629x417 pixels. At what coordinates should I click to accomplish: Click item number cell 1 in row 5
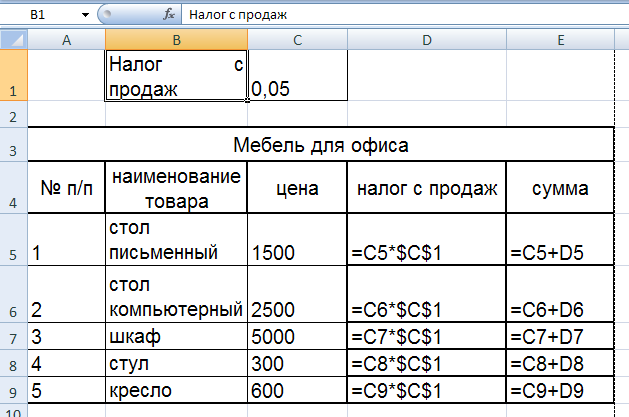click(67, 239)
